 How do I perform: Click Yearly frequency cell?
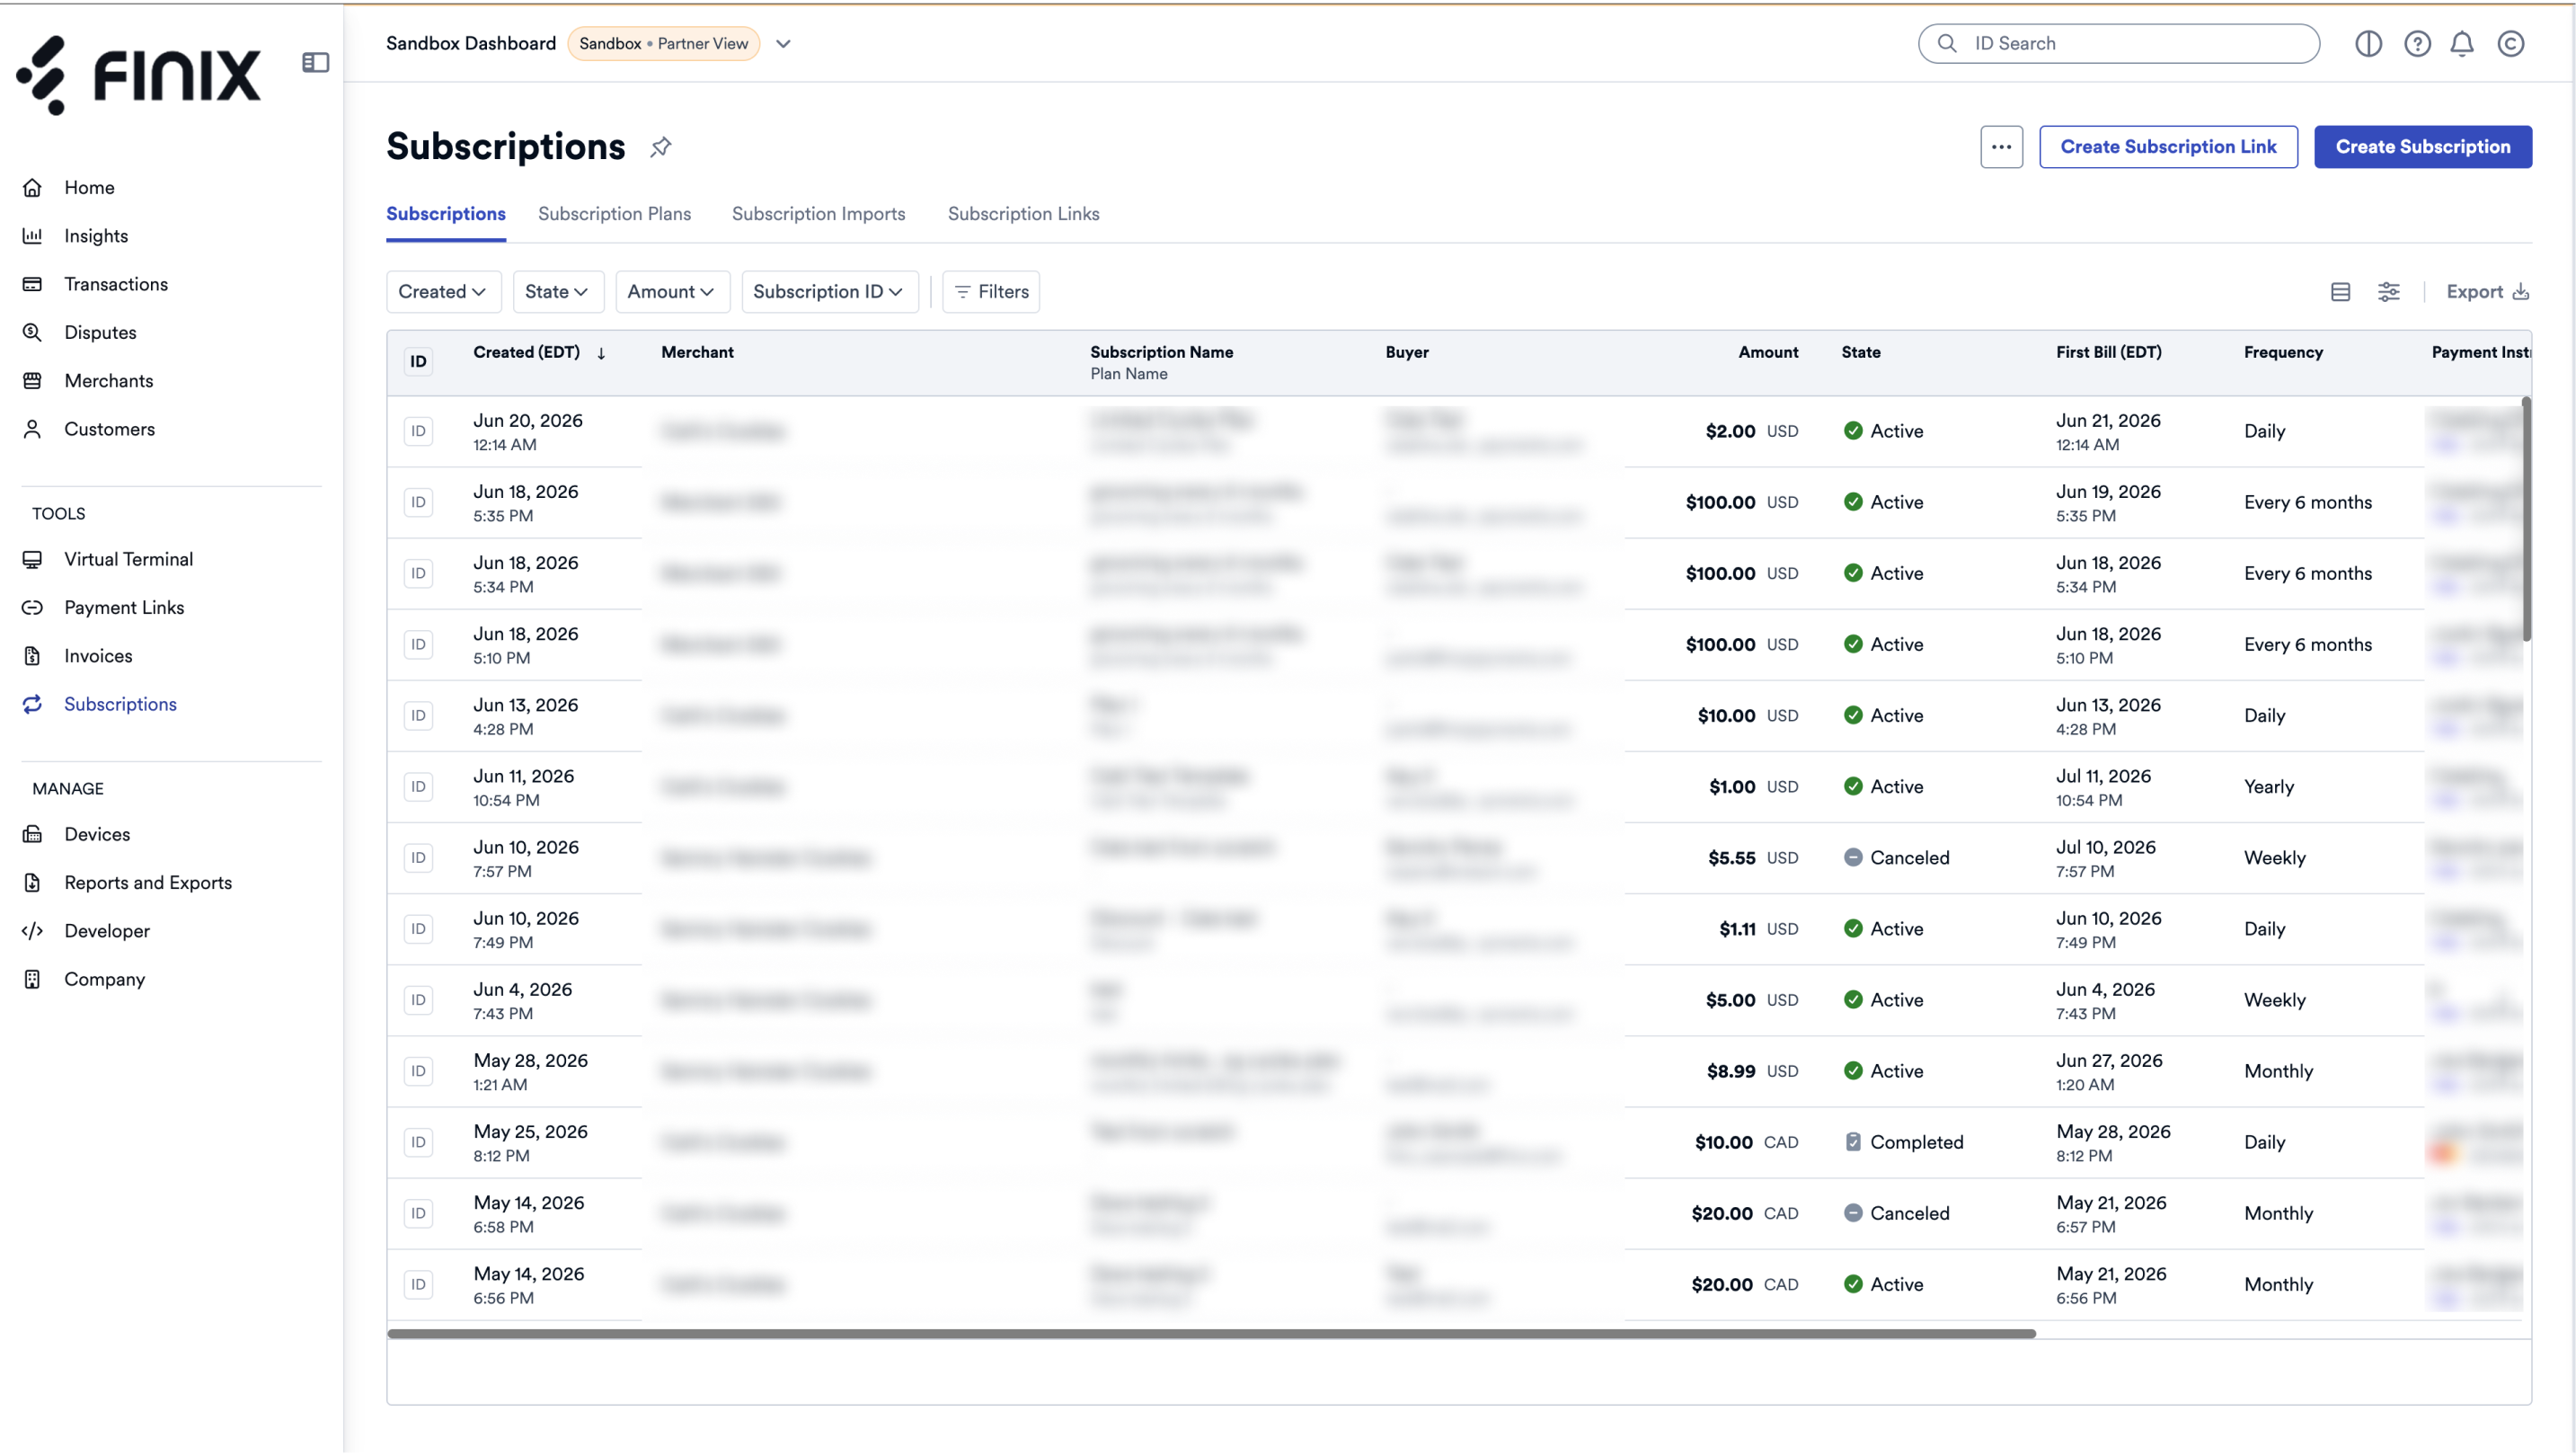click(x=2268, y=786)
